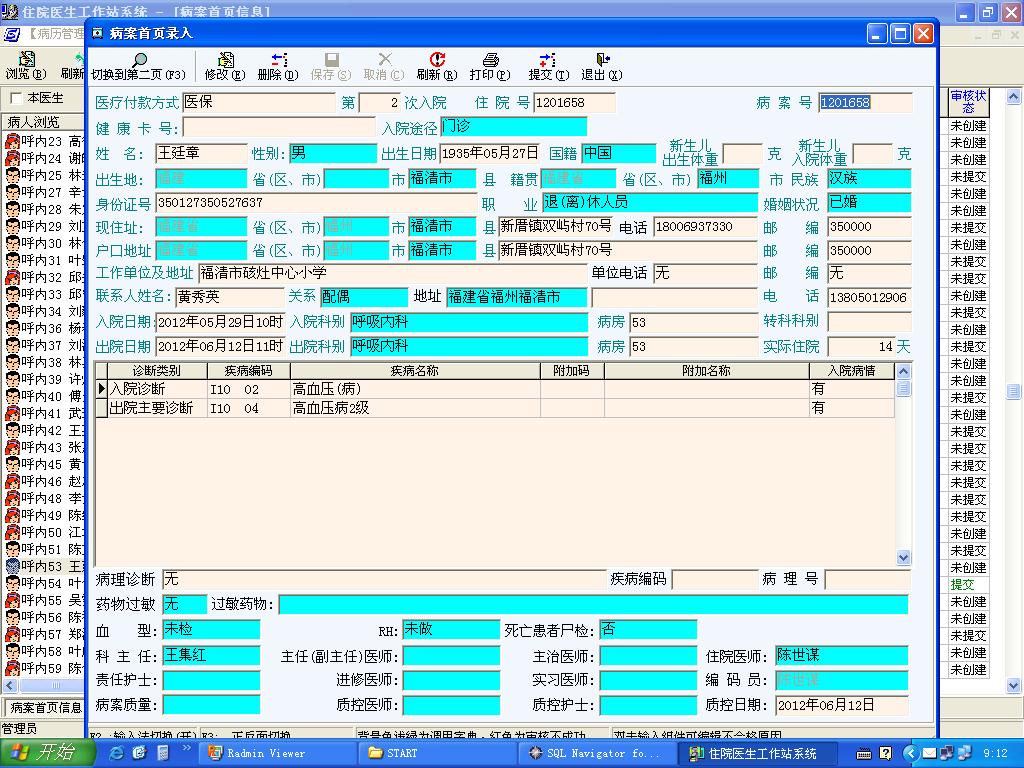Switch to the 病案首页信息 tab at bottom
1024x768 pixels.
click(44, 707)
